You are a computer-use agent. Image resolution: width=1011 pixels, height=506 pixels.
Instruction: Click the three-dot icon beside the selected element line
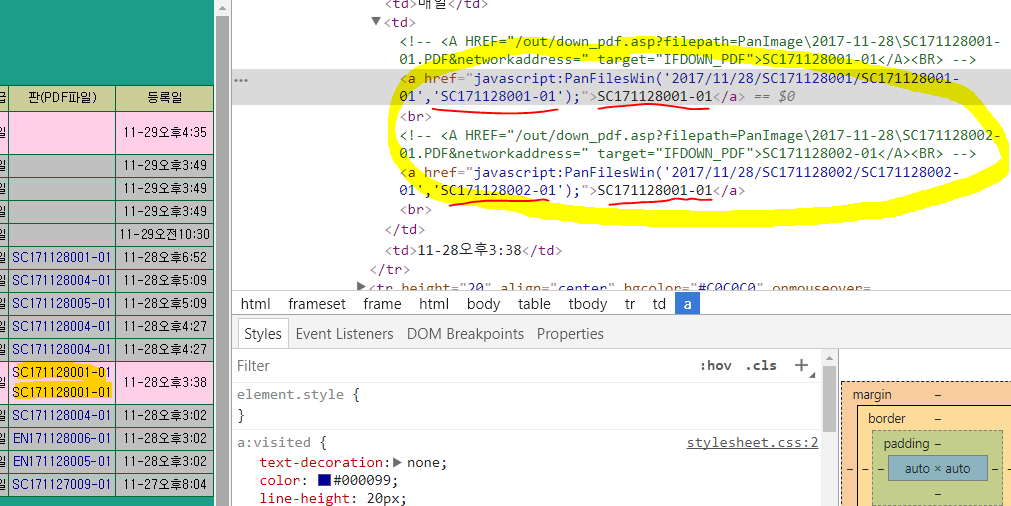click(x=241, y=79)
